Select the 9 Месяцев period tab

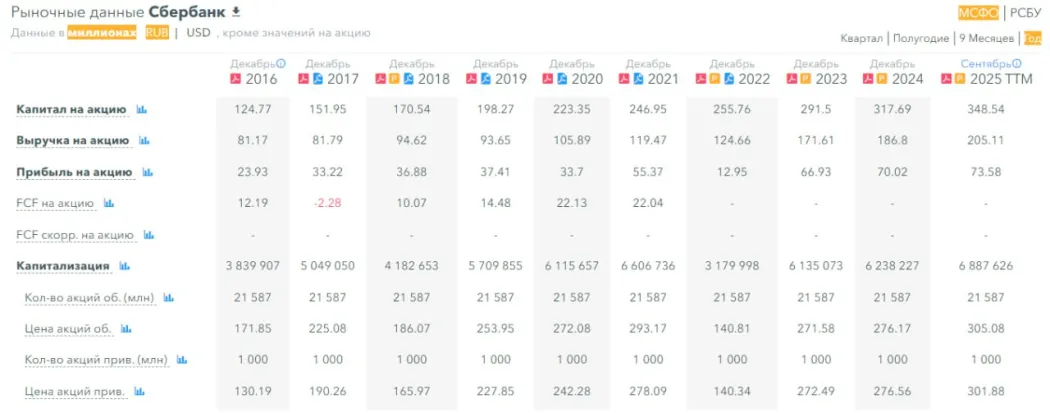[987, 38]
